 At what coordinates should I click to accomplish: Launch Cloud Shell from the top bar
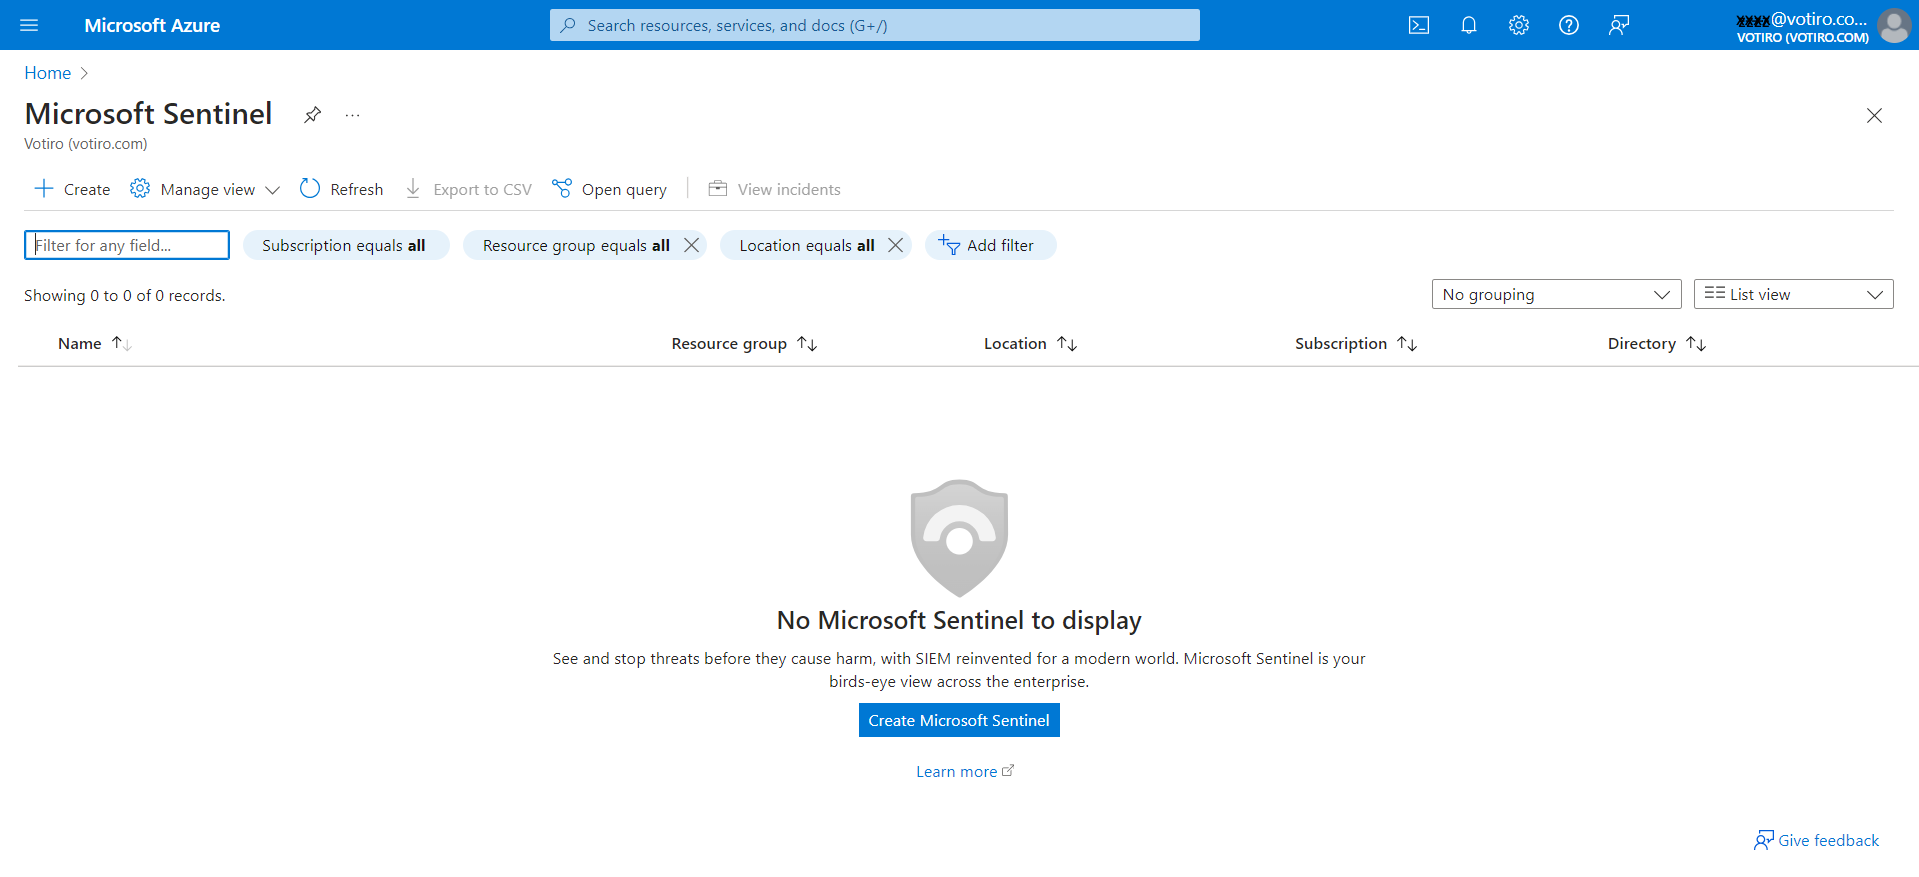click(x=1418, y=25)
